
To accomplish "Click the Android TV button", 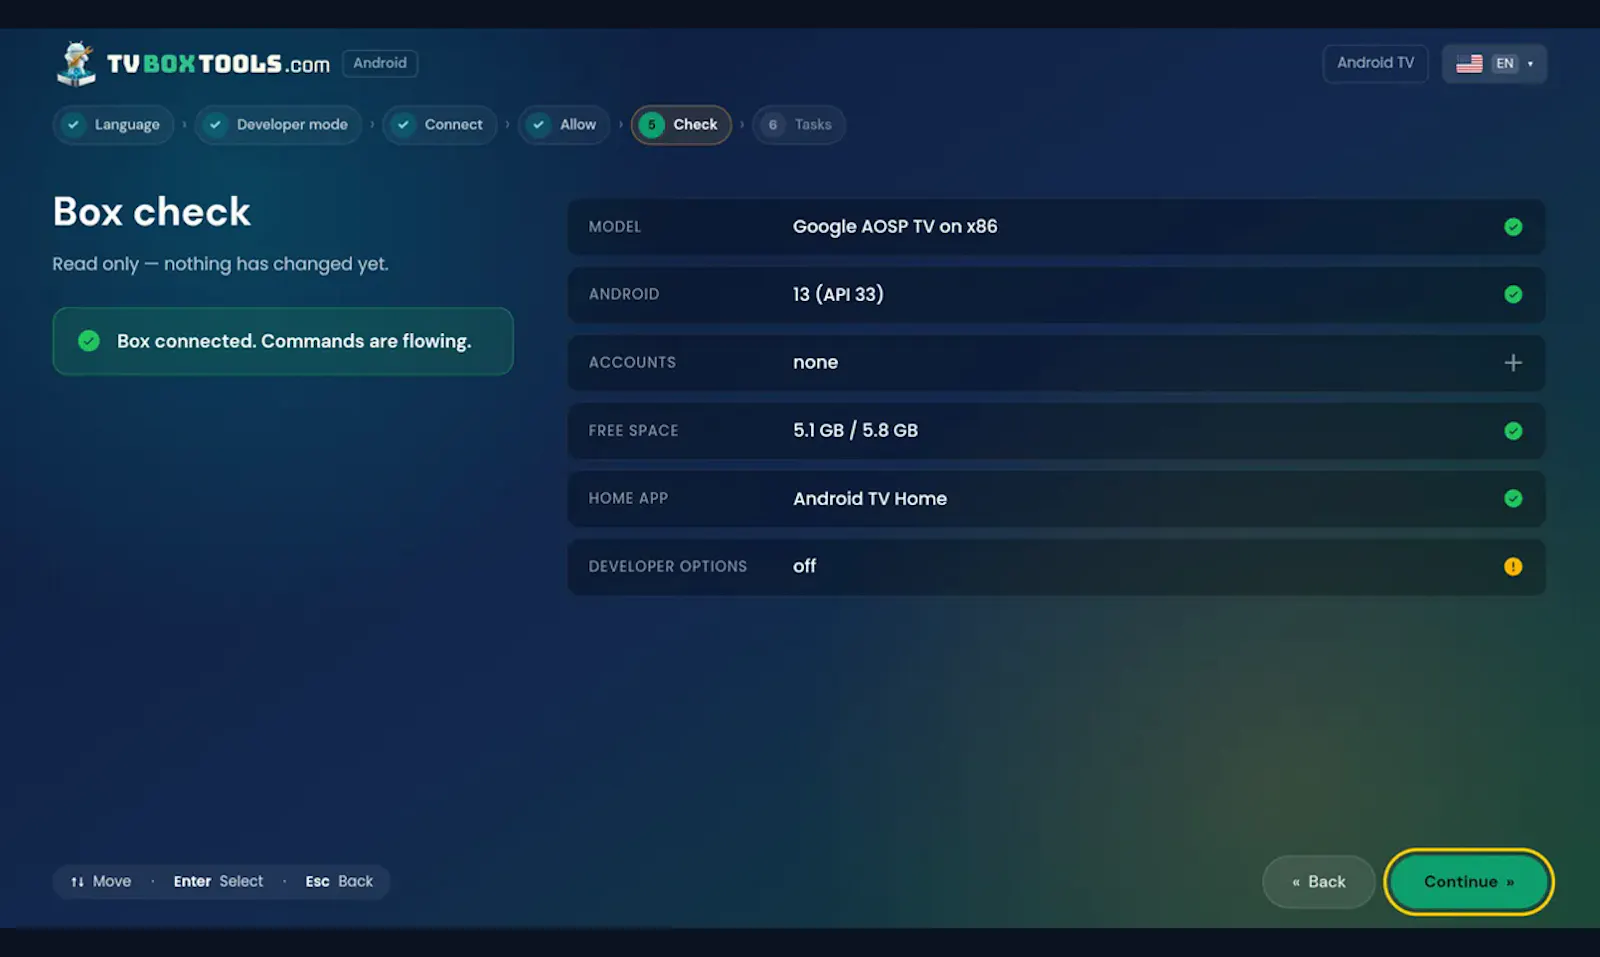I will 1375,63.
